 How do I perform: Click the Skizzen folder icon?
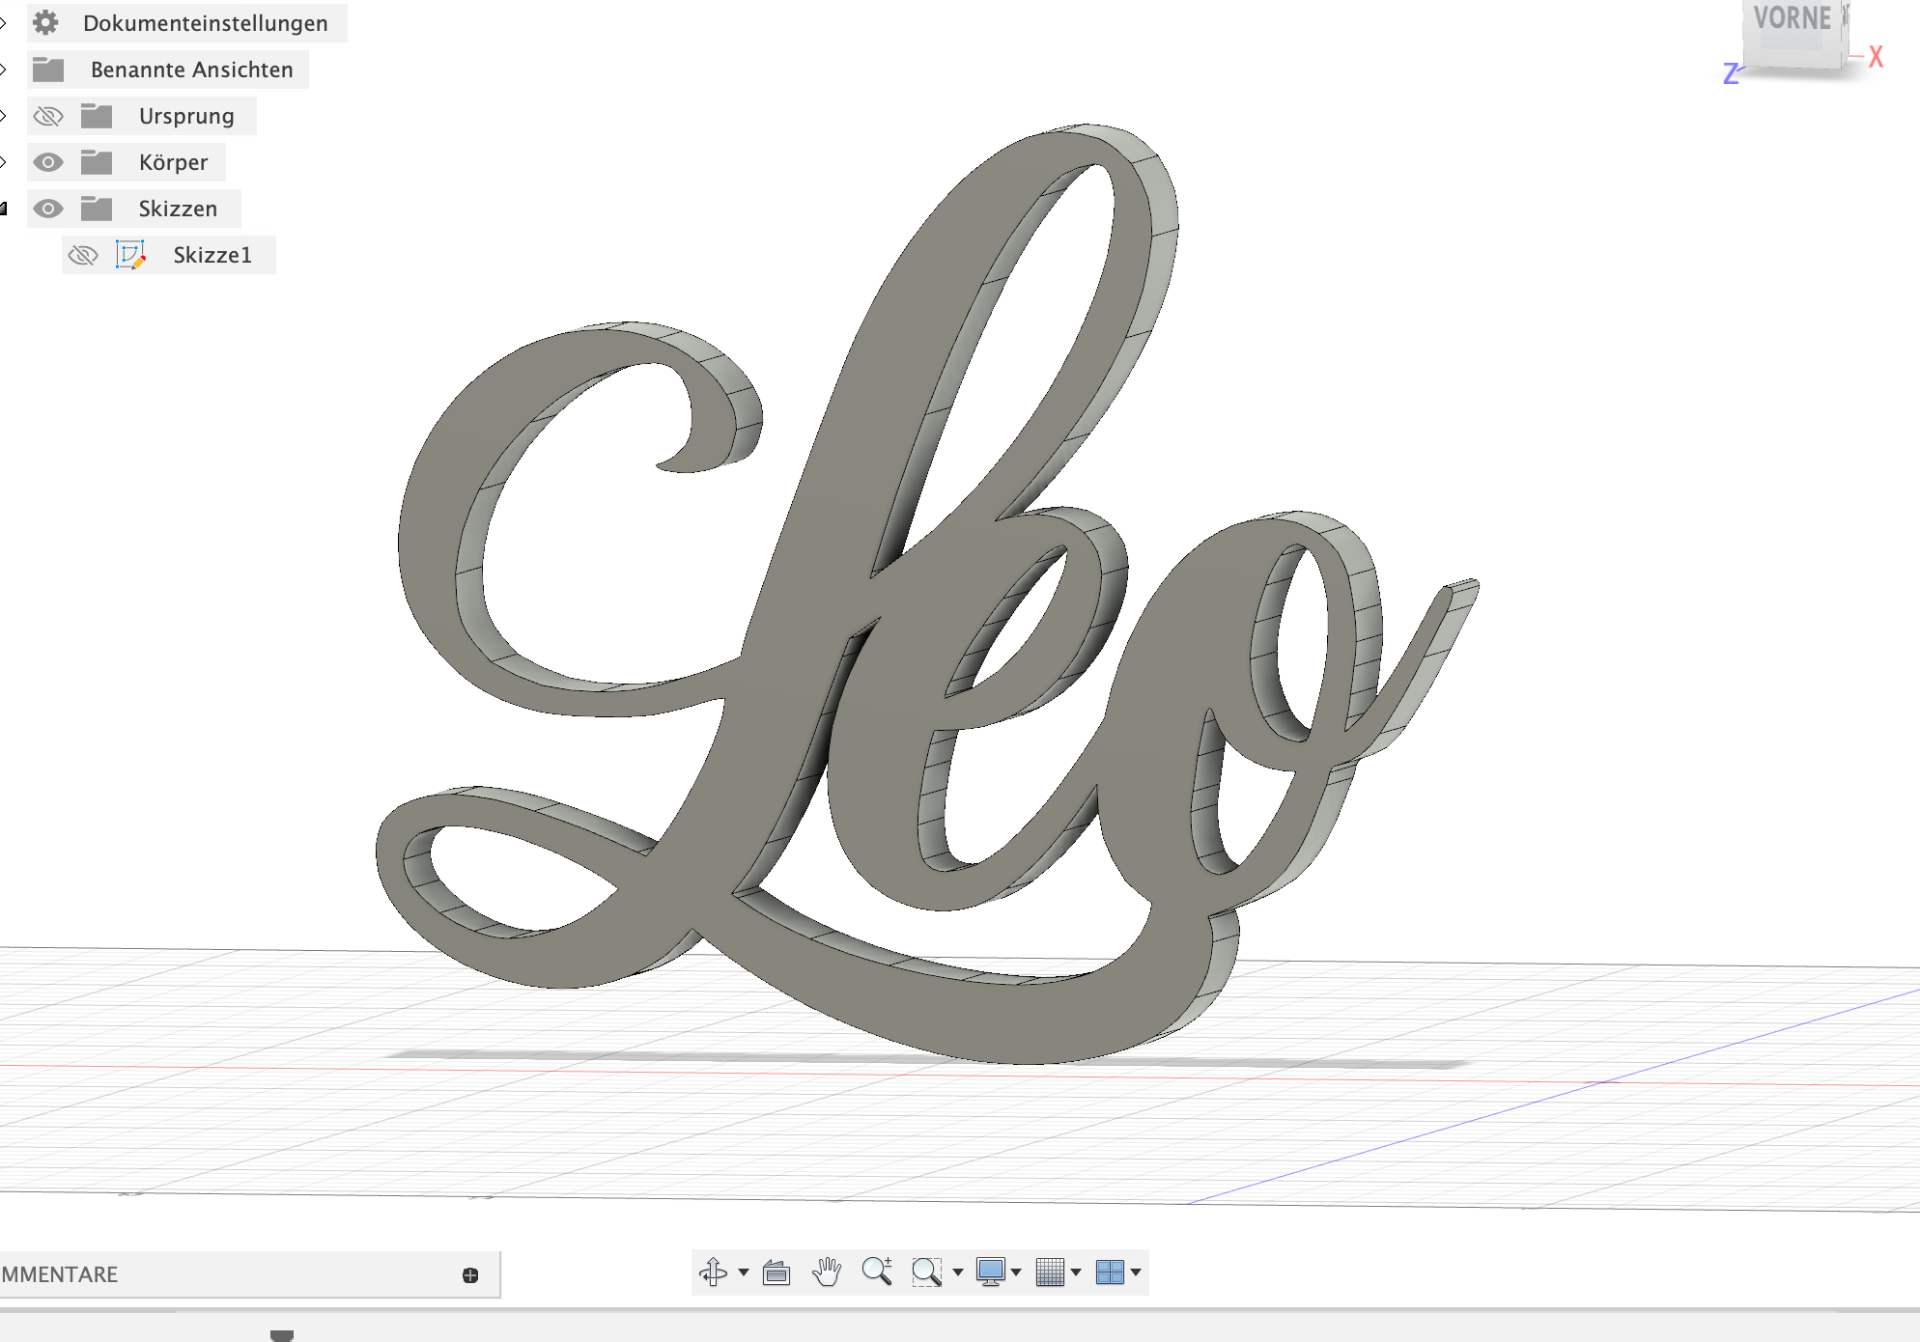96,208
